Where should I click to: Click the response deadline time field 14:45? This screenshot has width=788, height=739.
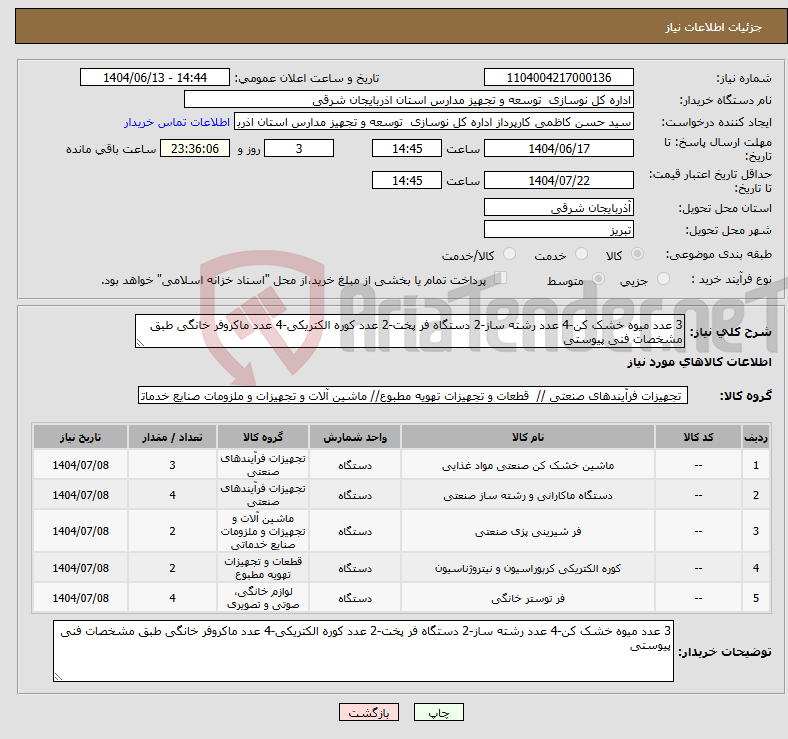coord(407,148)
